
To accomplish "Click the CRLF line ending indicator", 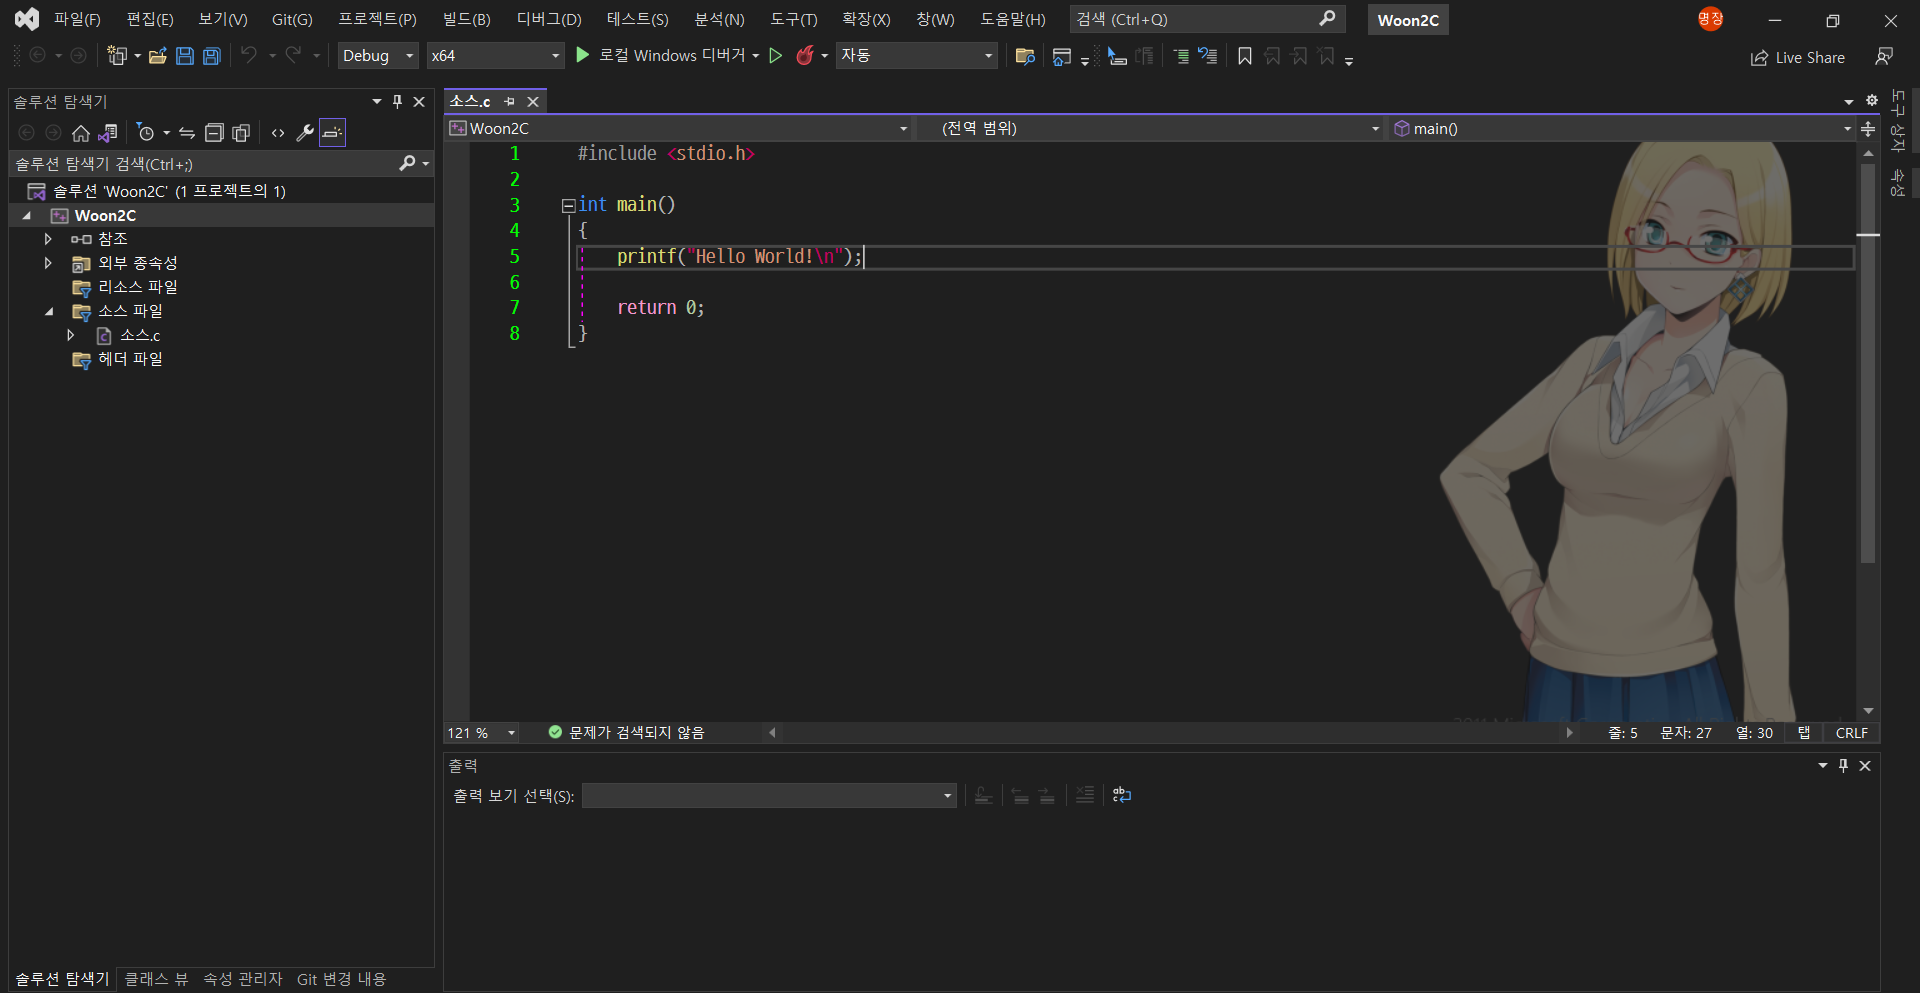I will coord(1851,733).
